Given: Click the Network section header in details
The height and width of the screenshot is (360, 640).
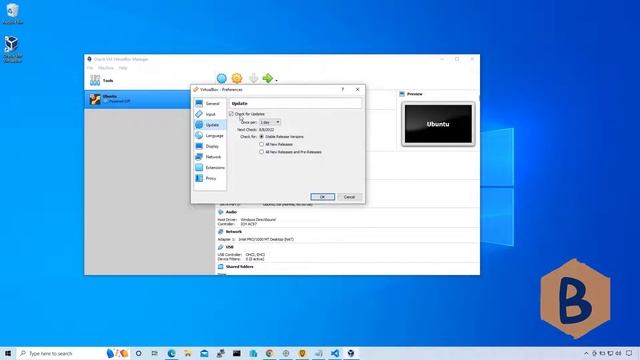Looking at the screenshot, I should (233, 232).
